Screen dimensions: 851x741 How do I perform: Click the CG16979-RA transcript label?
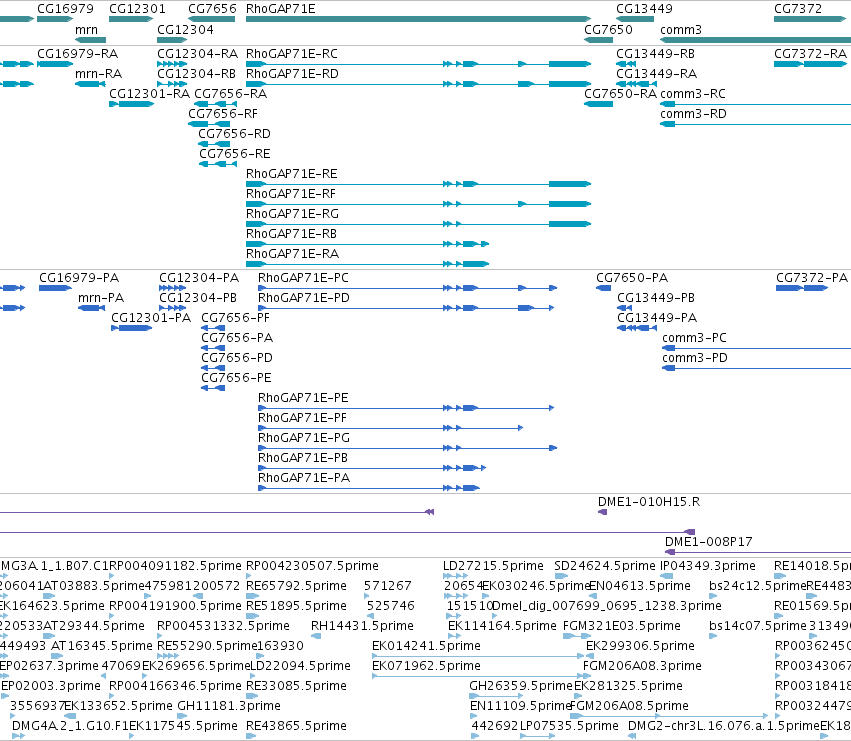pos(77,54)
